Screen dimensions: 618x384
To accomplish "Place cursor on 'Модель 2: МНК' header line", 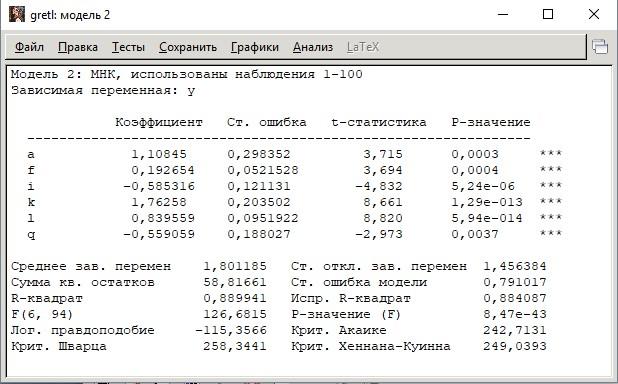I will tap(186, 74).
